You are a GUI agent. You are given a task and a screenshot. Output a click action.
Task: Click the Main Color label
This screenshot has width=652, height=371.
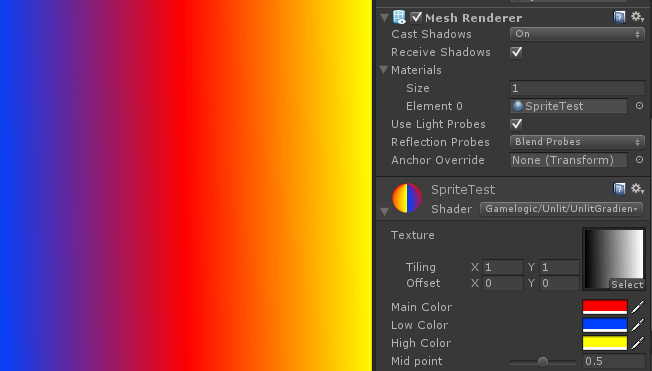(421, 307)
